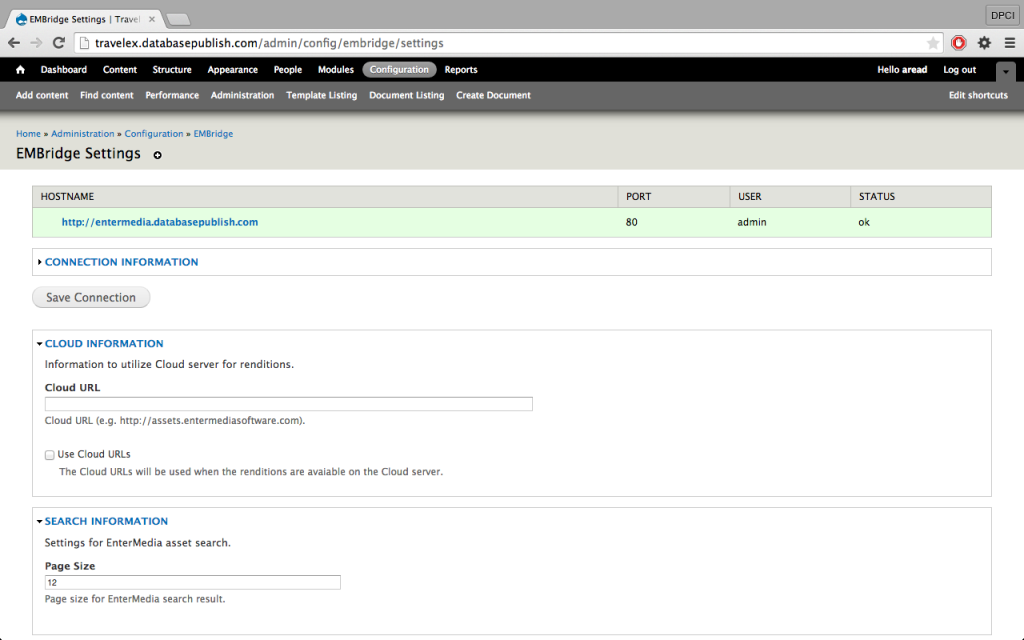
Task: Open the Modules menu
Action: (x=336, y=70)
